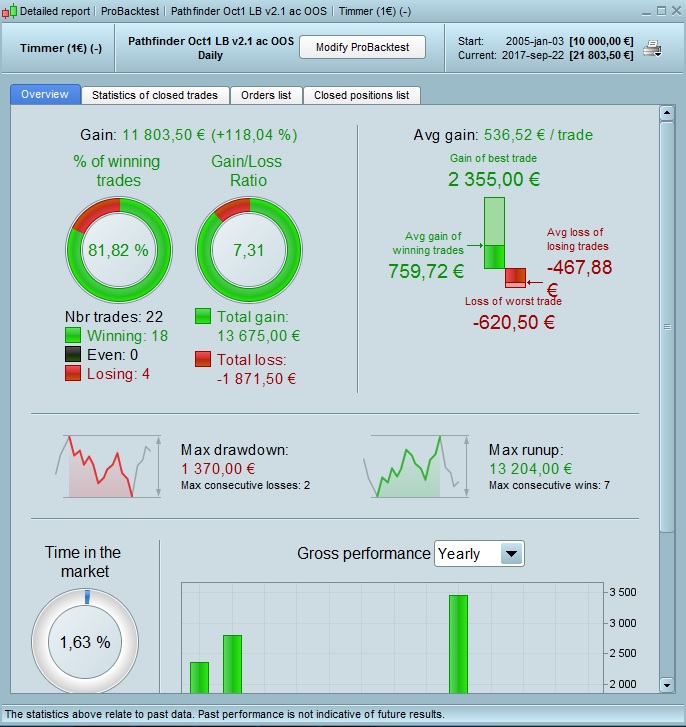Viewport: 686px width, 727px height.
Task: Click the max runup chart thumbnail
Action: click(416, 466)
